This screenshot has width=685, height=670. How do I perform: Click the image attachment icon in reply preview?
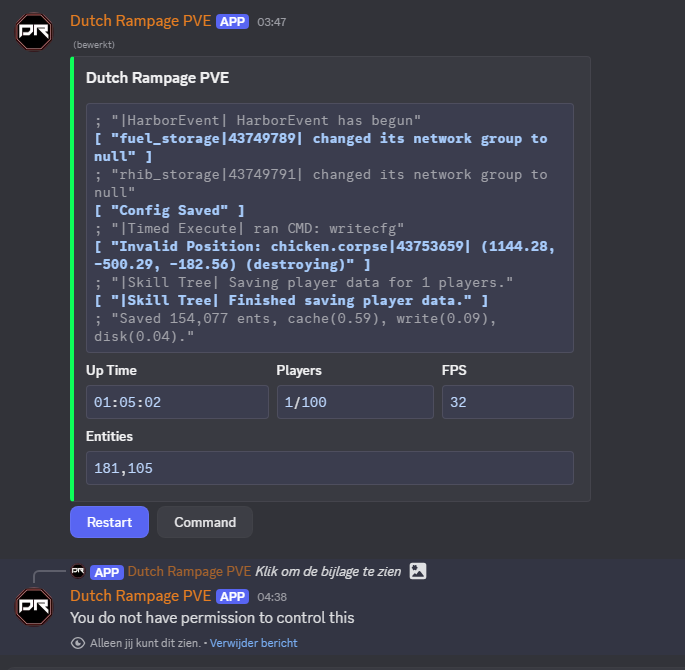pos(418,571)
